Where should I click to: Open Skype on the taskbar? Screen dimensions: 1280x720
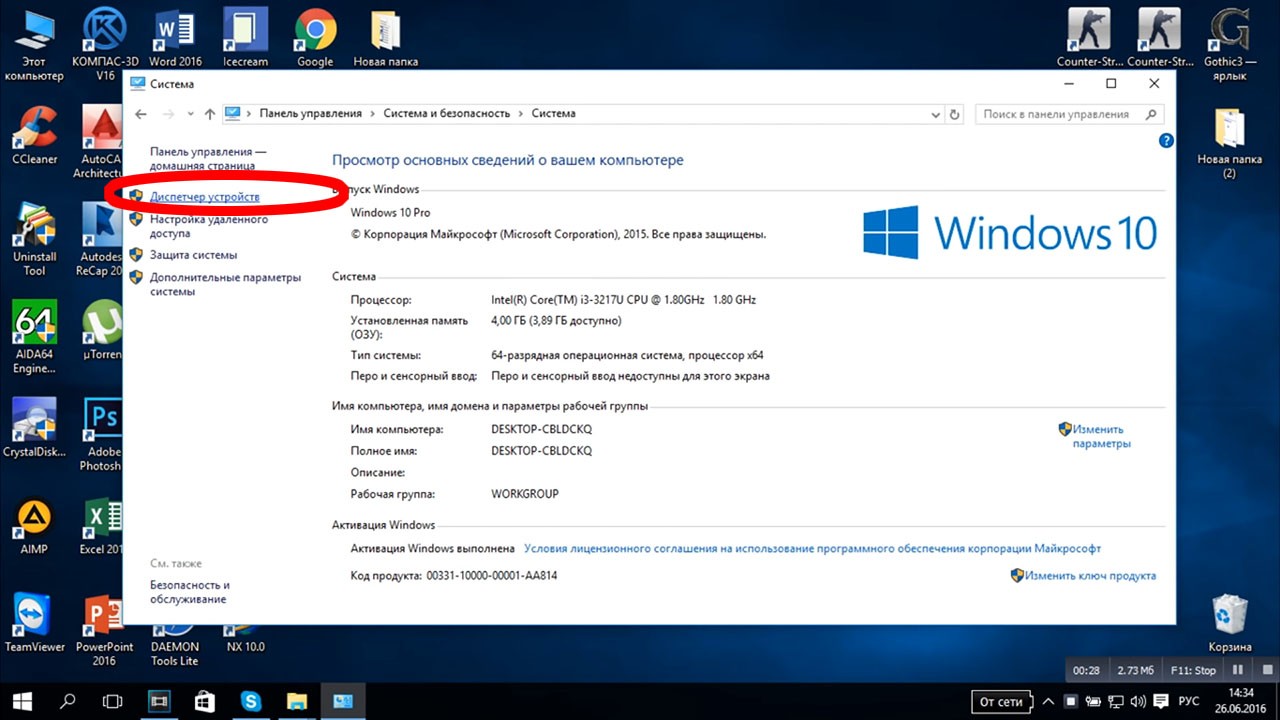click(250, 700)
